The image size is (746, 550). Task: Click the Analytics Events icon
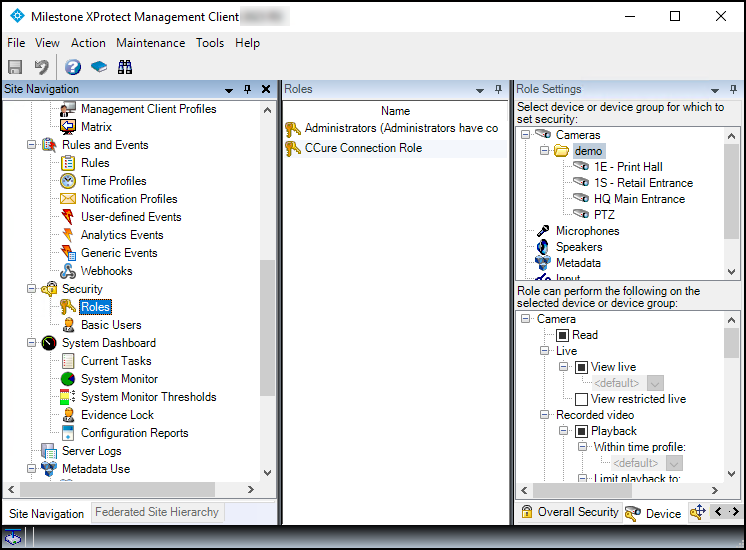point(68,235)
